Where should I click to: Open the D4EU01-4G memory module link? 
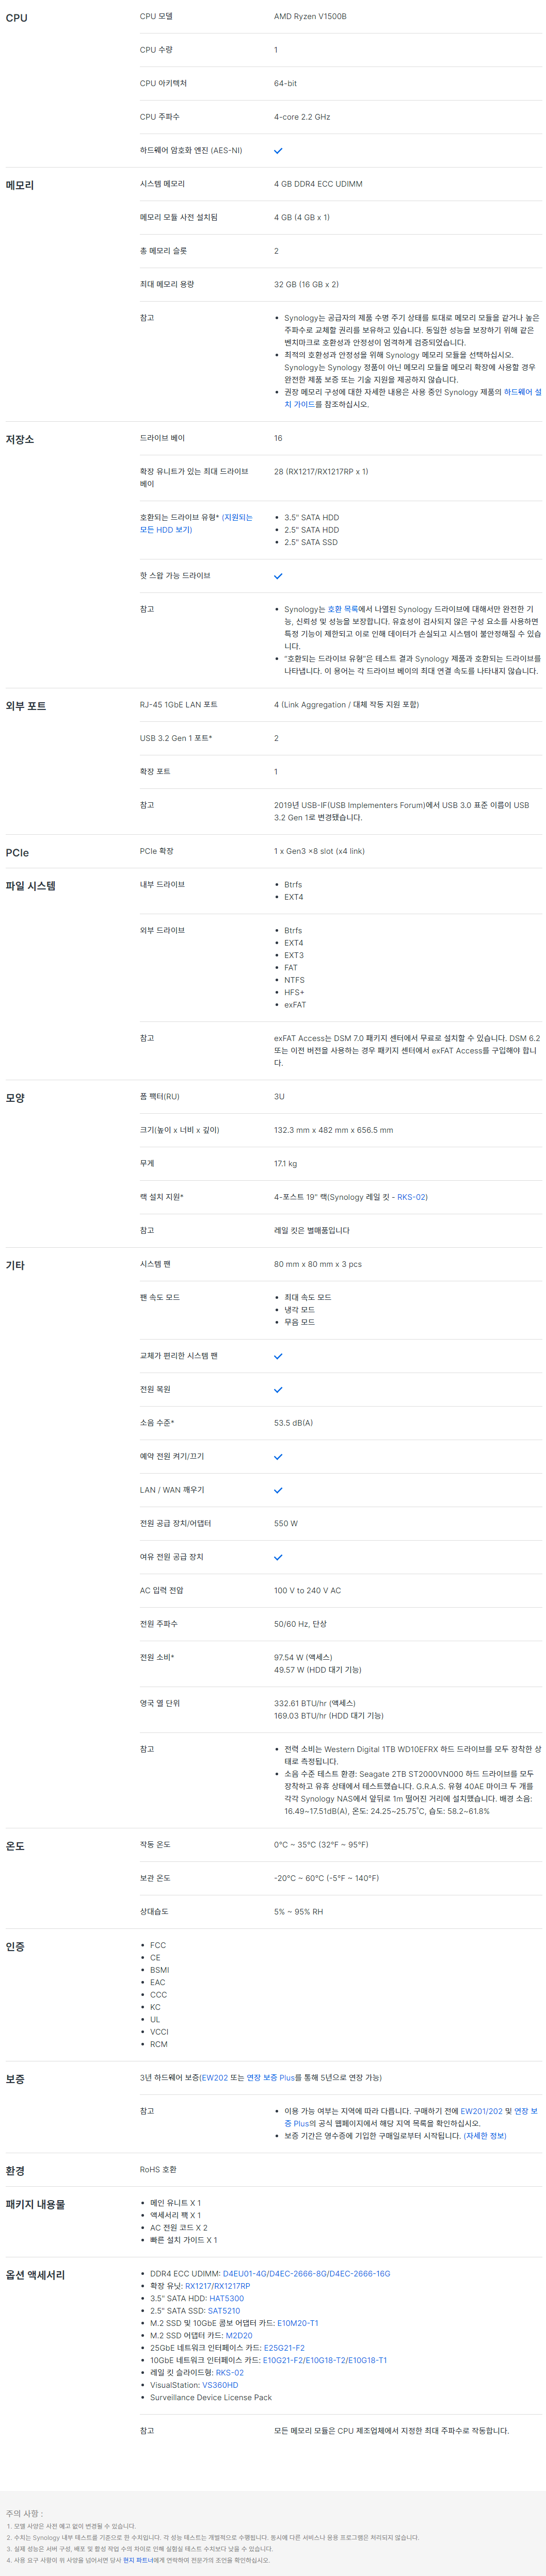point(245,2274)
